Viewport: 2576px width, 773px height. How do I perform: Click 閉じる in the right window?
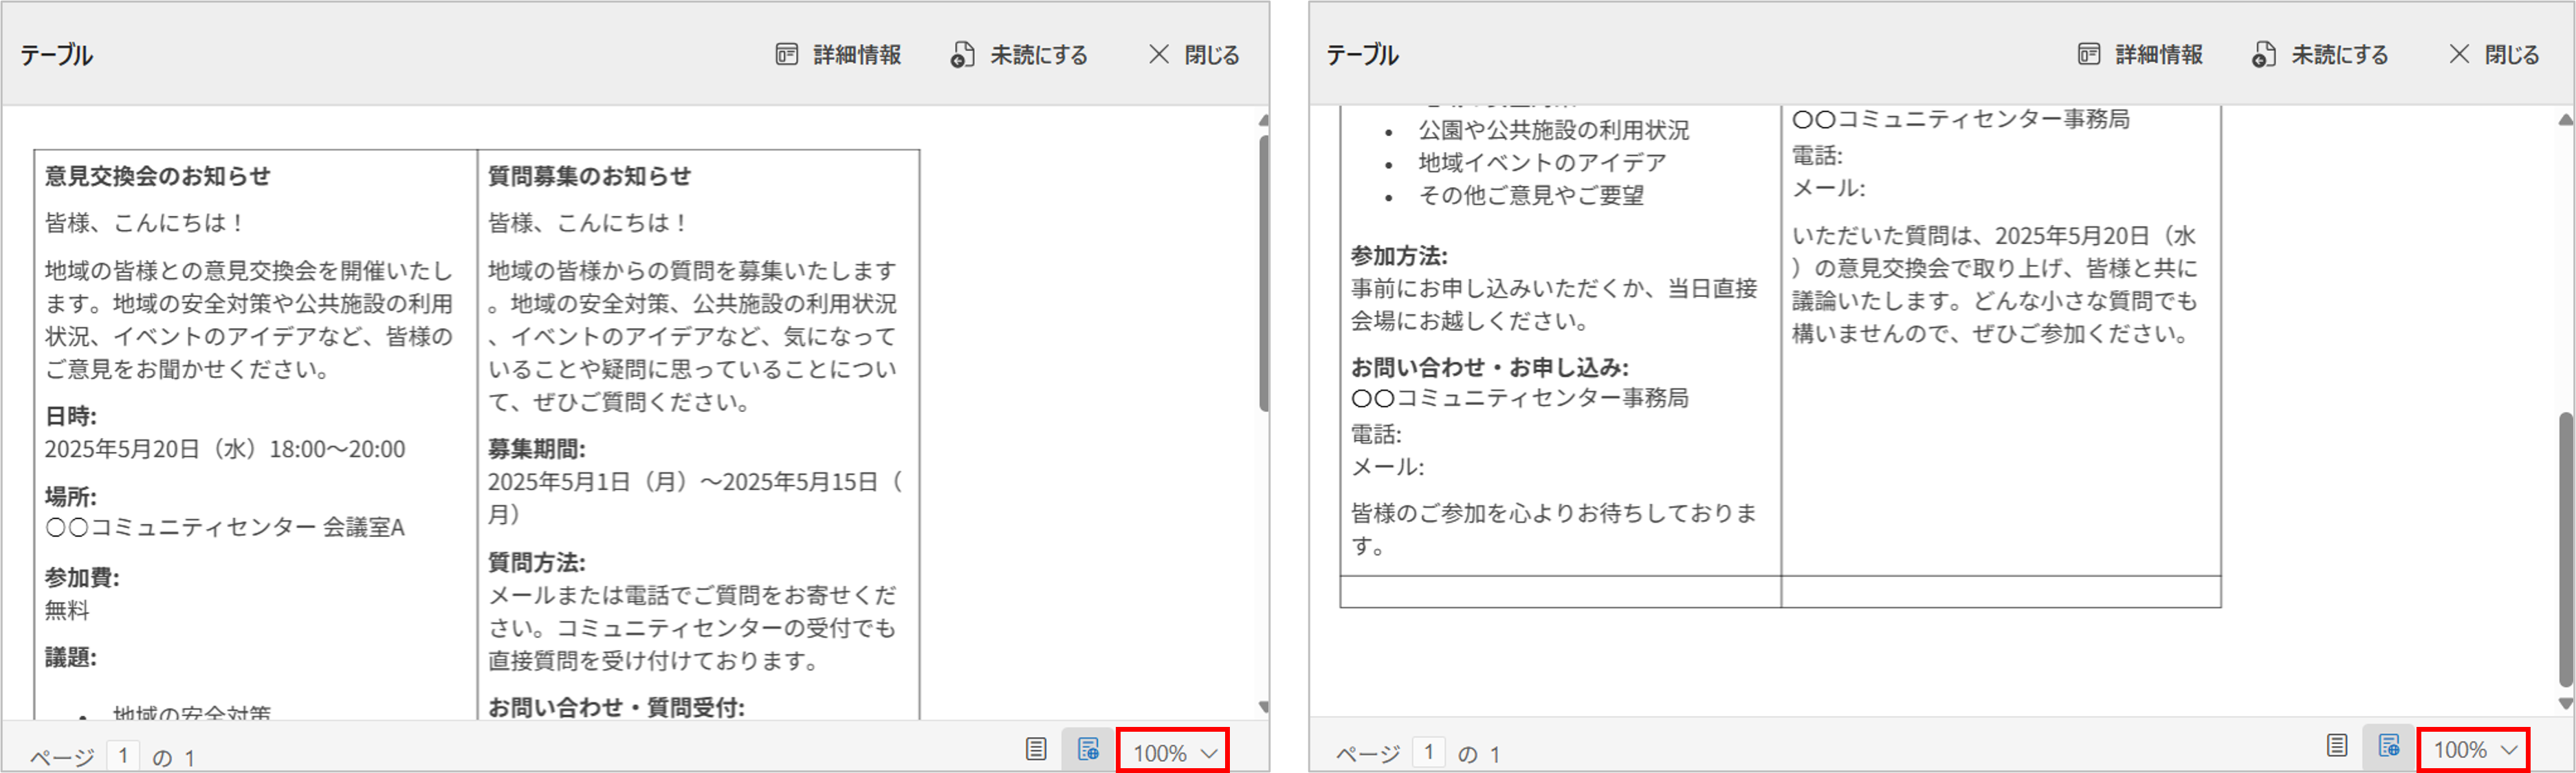coord(2494,55)
